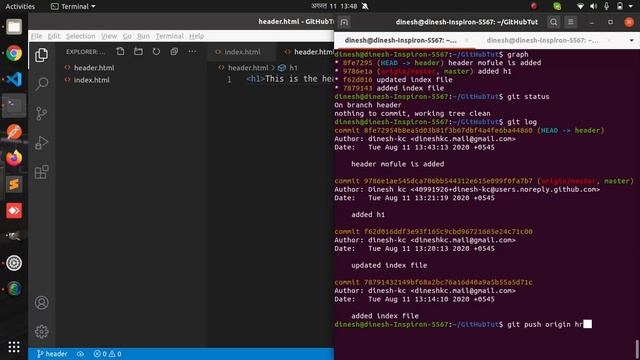Screen dimensions: 640x360
Task: Open the volume indicator in top bar
Action: (x=593, y=6)
